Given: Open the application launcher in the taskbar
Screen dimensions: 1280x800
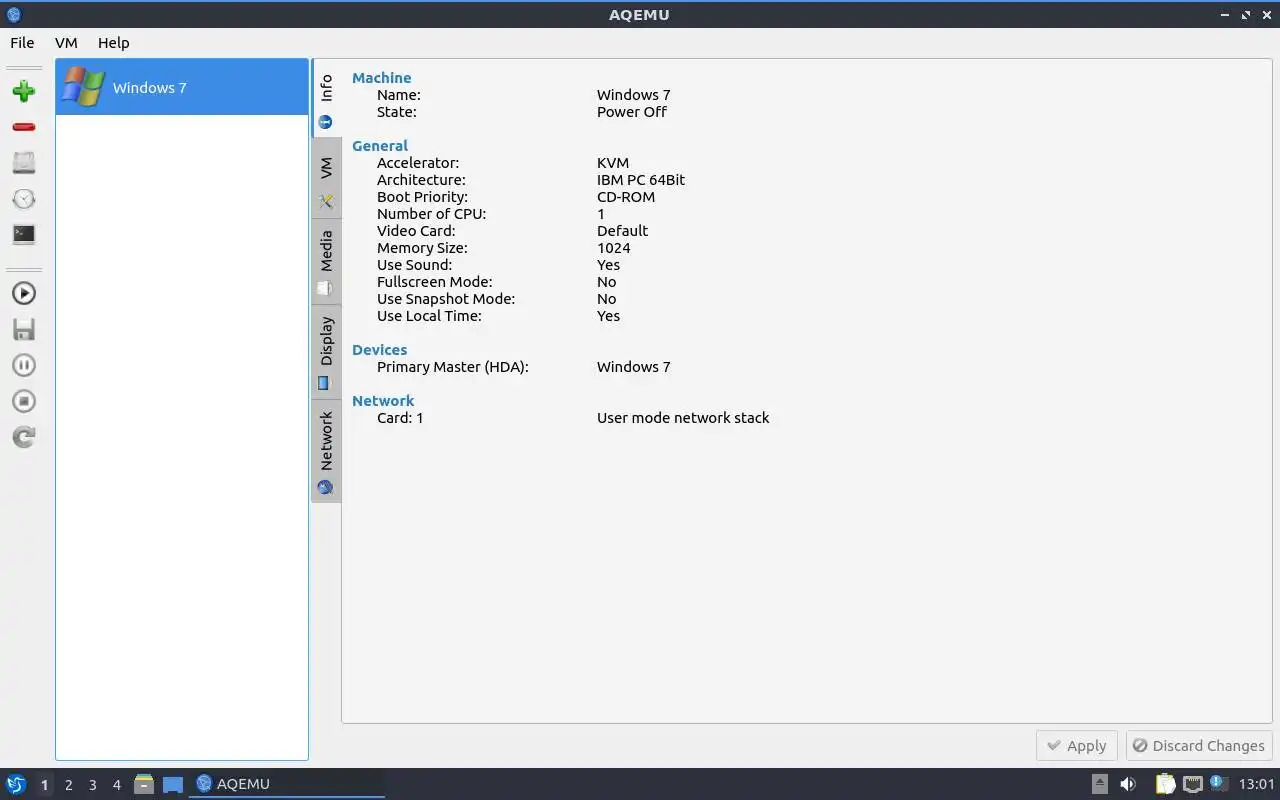Looking at the screenshot, I should click(x=16, y=784).
